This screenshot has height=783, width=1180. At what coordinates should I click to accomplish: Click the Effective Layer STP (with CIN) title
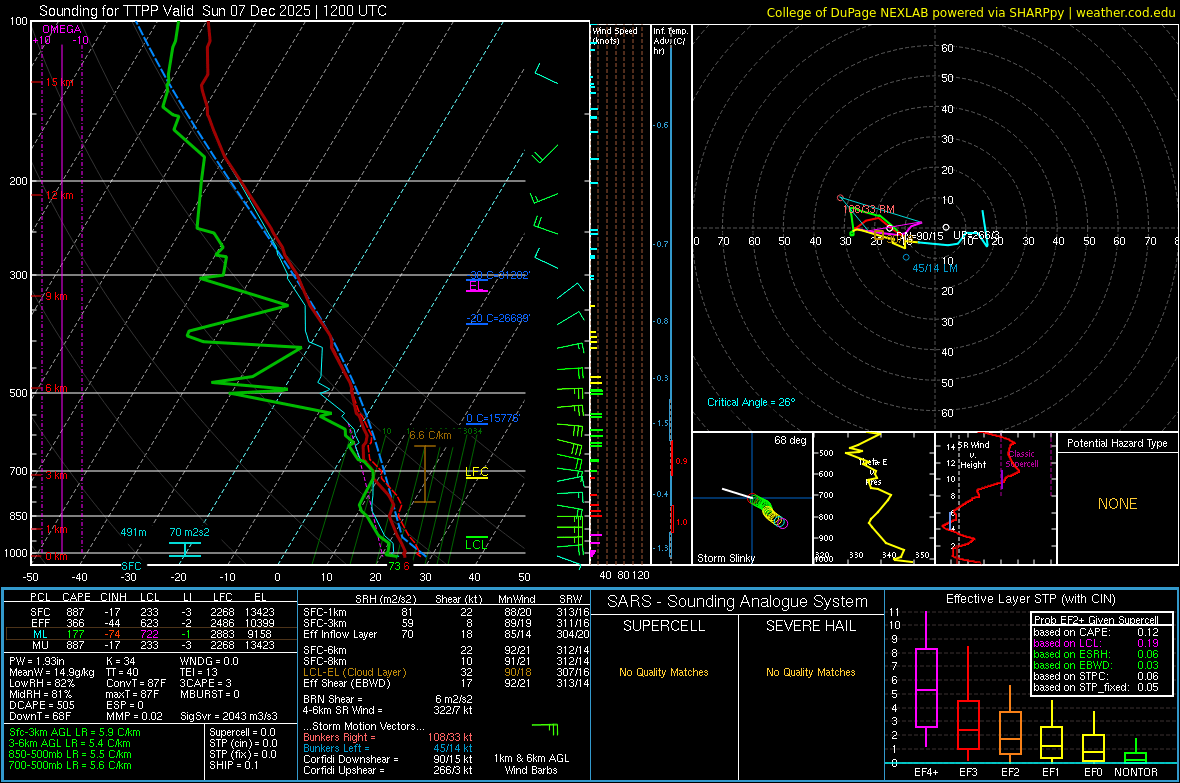pos(1030,599)
